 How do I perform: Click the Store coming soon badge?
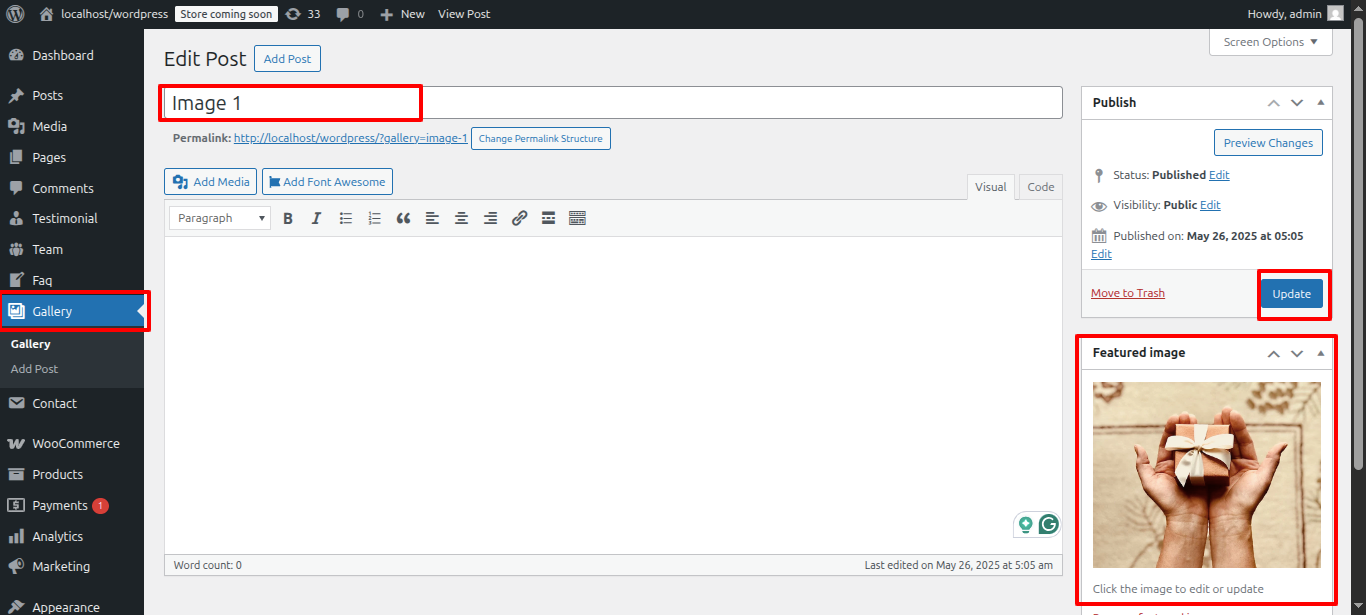[226, 14]
